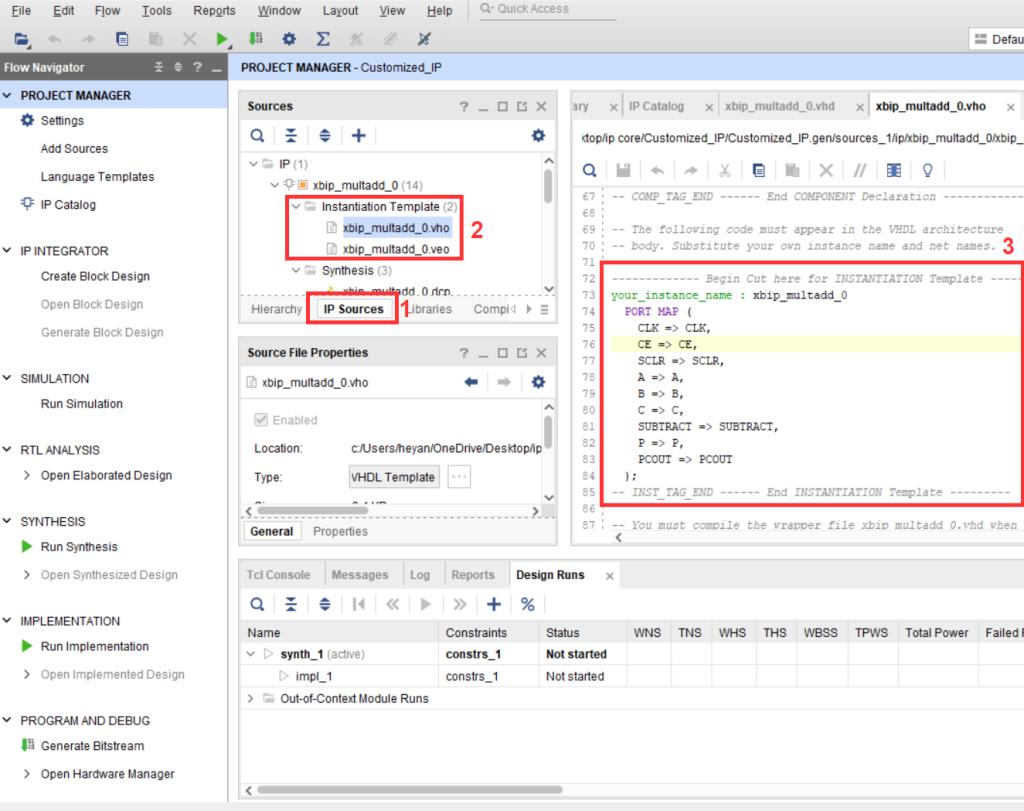Screen dimensions: 1024x811
Task: Open Source File Properties settings gear
Action: click(x=538, y=382)
